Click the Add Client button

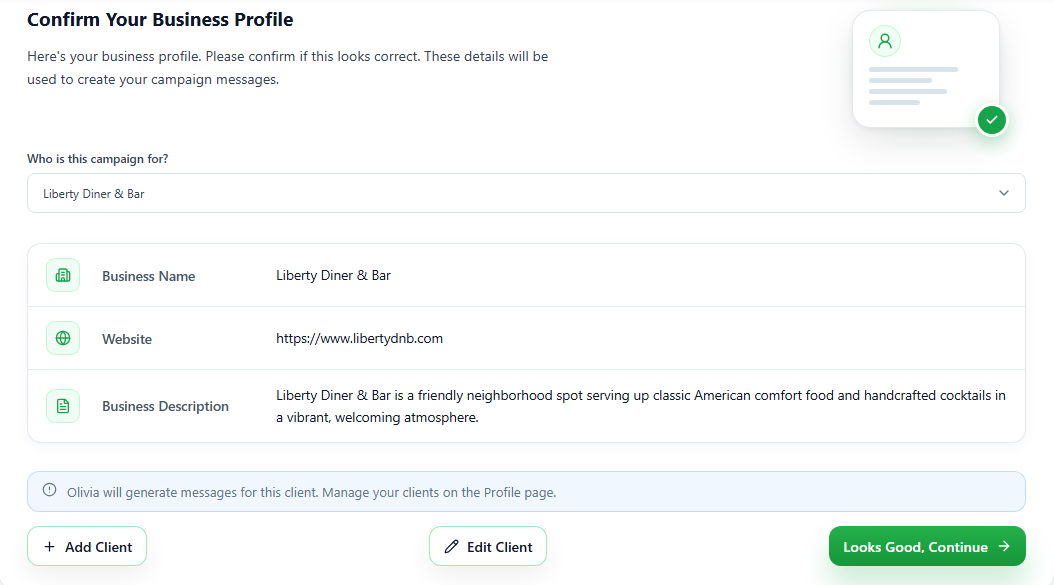pyautogui.click(x=87, y=546)
